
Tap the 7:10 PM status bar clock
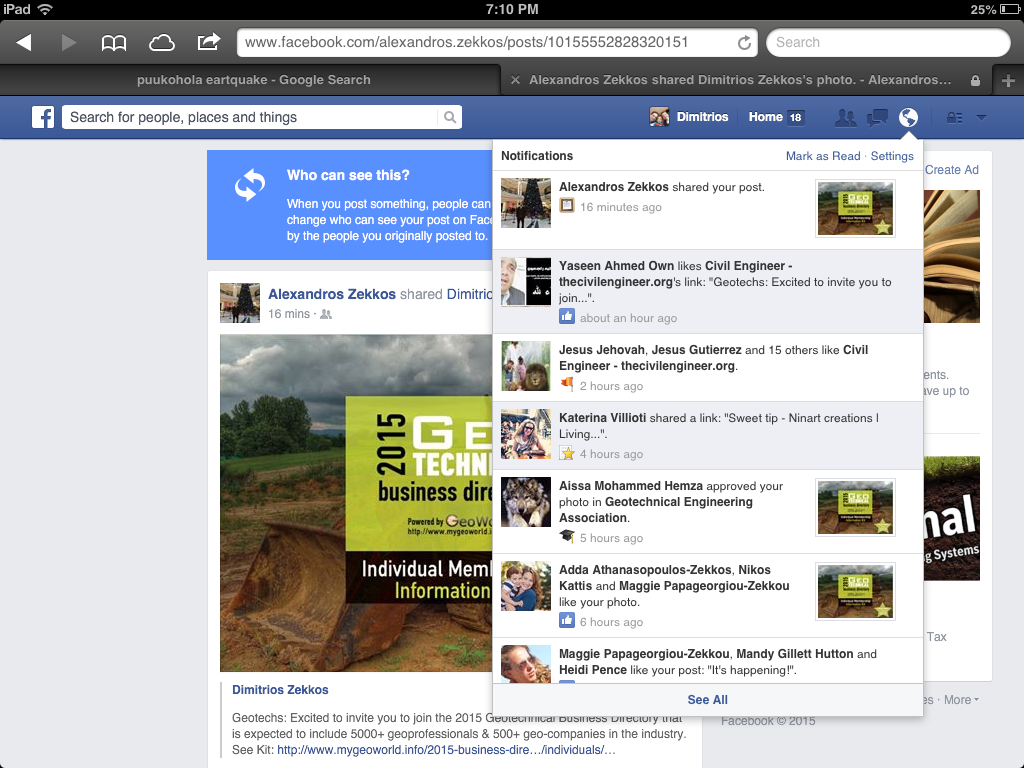[x=512, y=9]
